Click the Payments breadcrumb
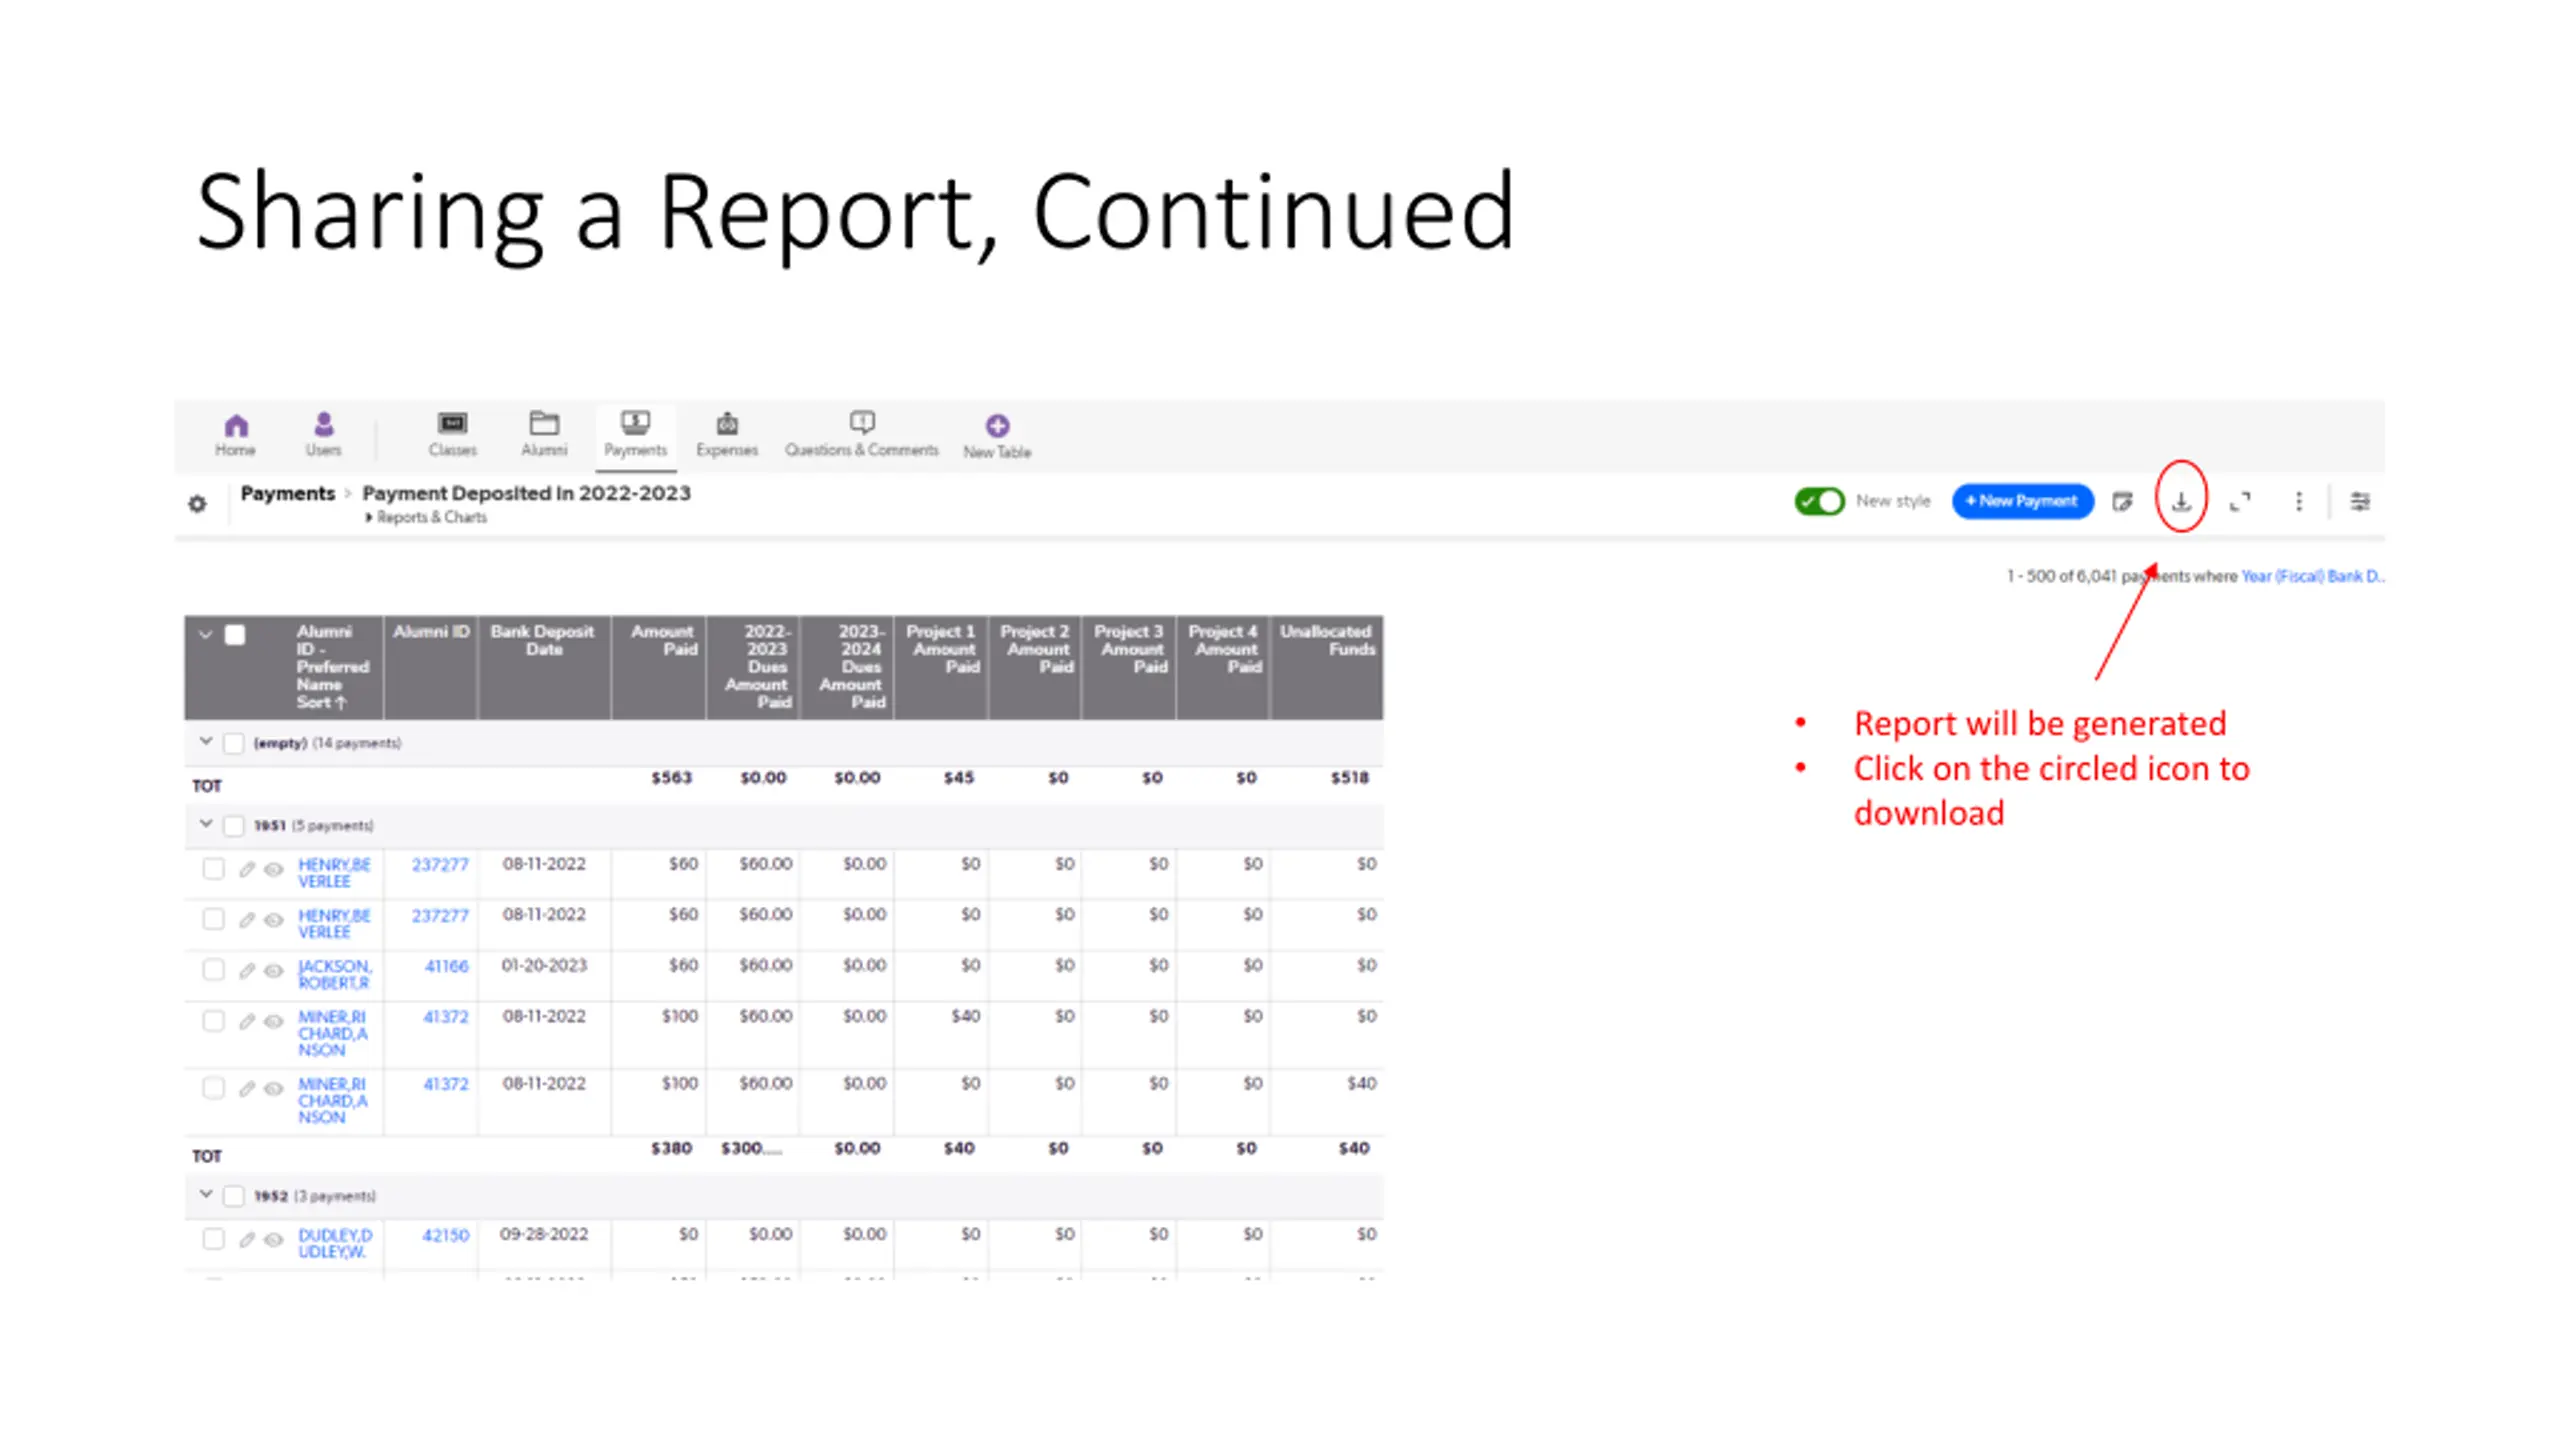Screen dimensions: 2560x1440 click(x=288, y=493)
